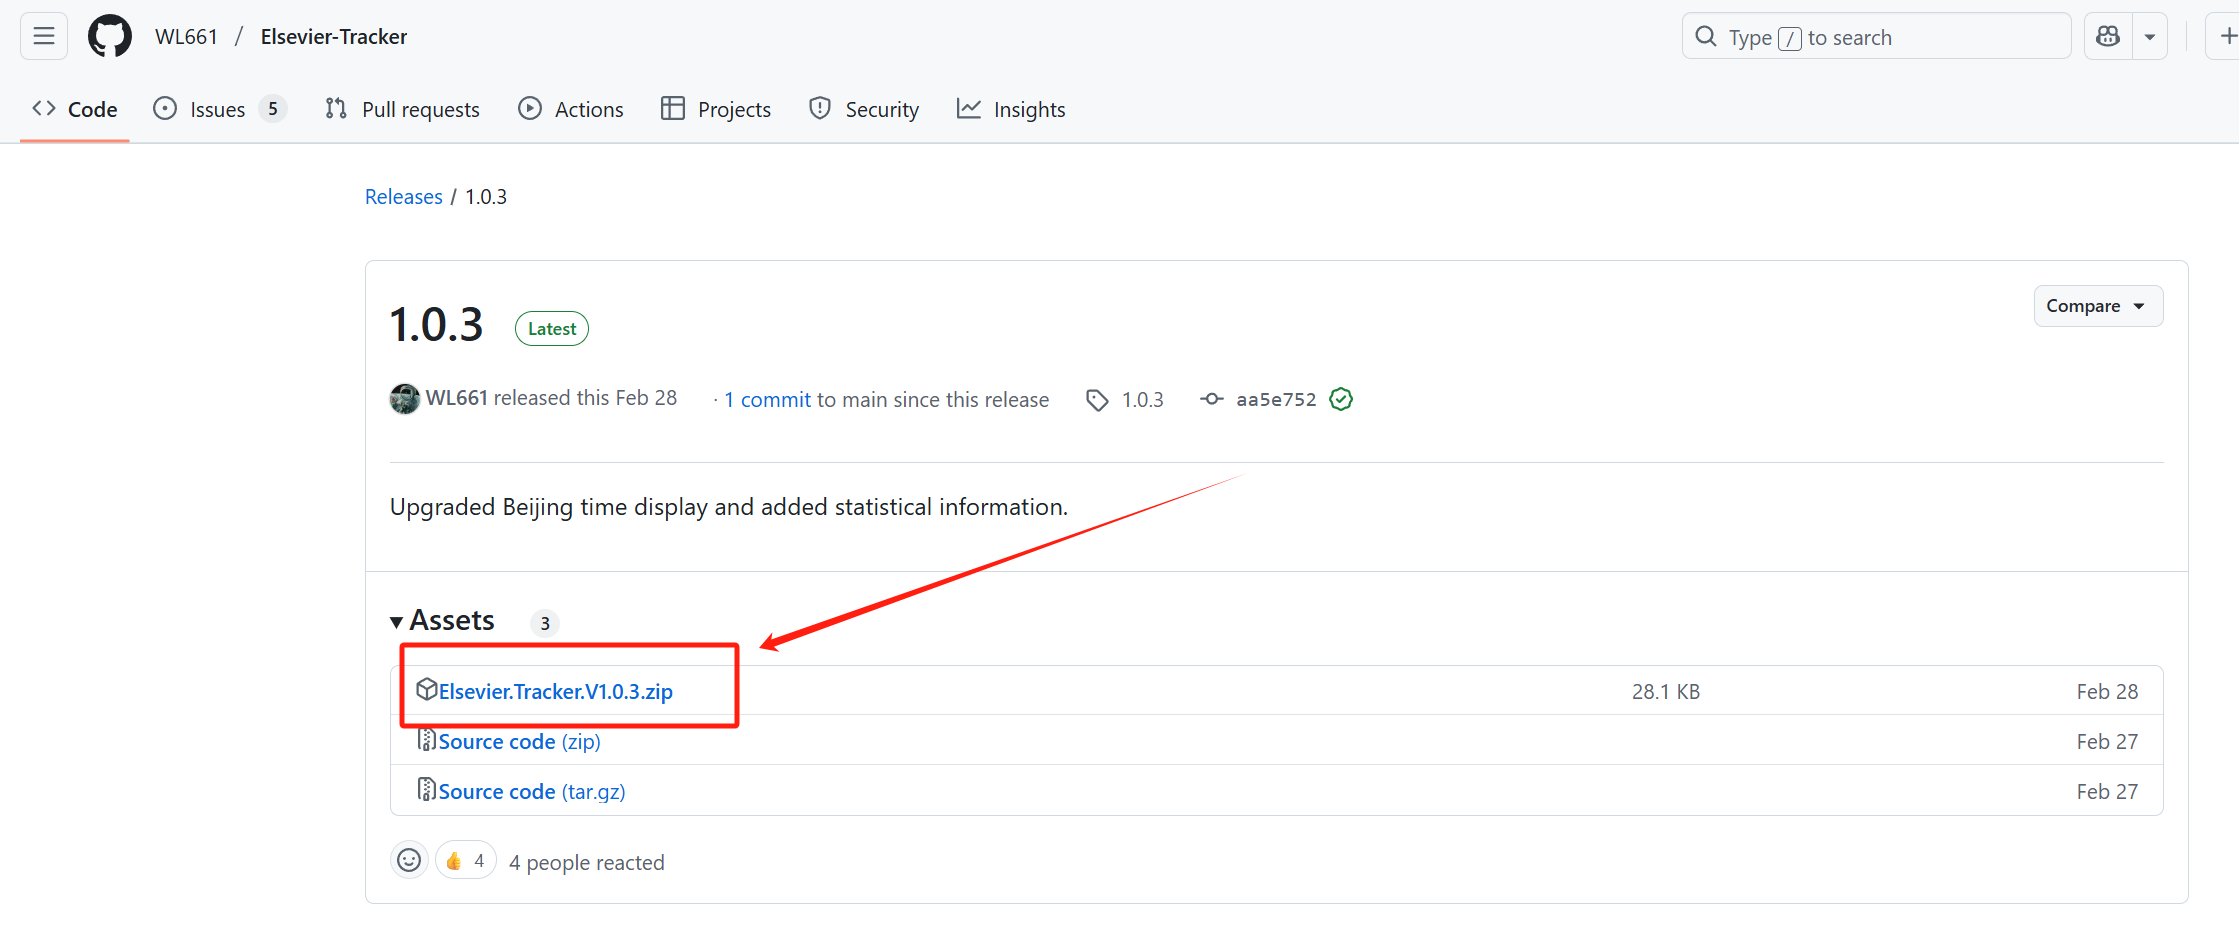Open the Pull requests tab
This screenshot has width=2239, height=929.
[402, 109]
